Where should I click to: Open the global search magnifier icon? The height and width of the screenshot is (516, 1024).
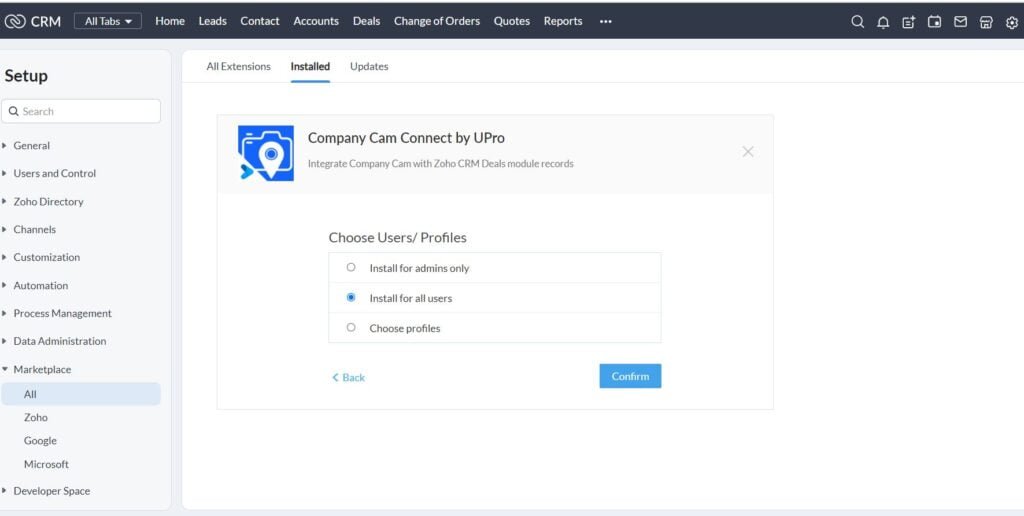[x=857, y=22]
